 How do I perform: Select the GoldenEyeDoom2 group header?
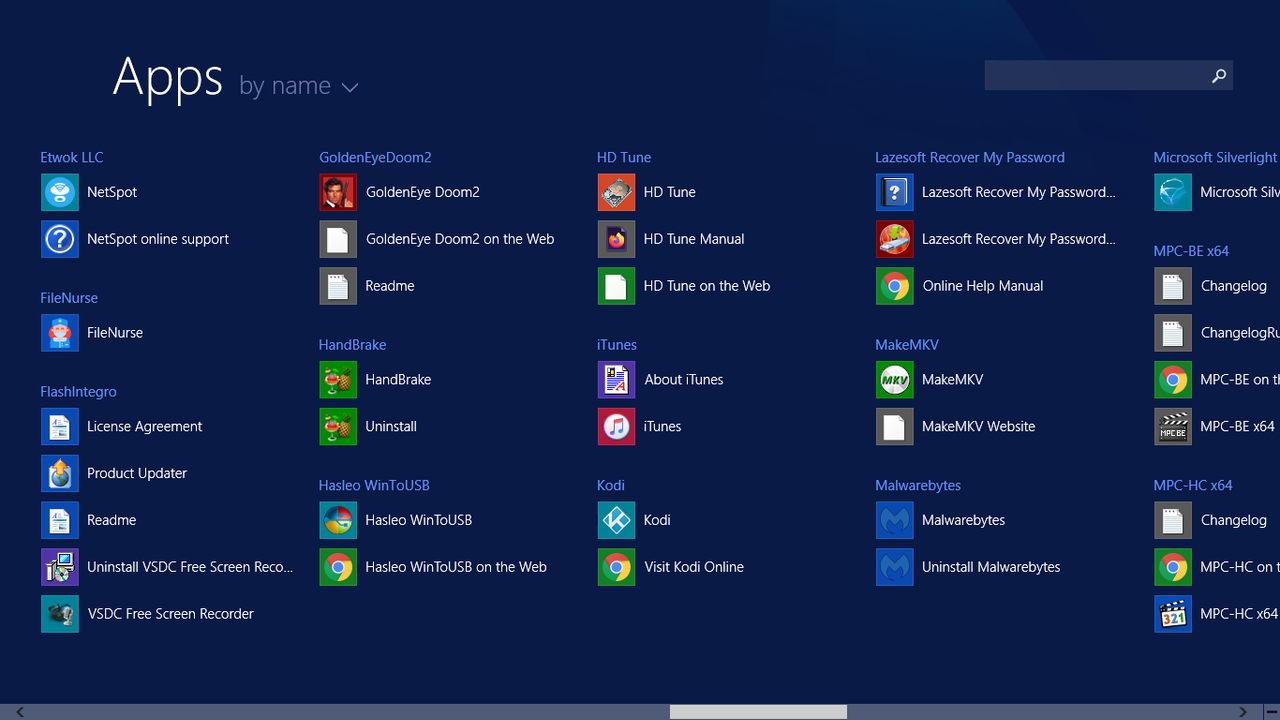[x=375, y=157]
